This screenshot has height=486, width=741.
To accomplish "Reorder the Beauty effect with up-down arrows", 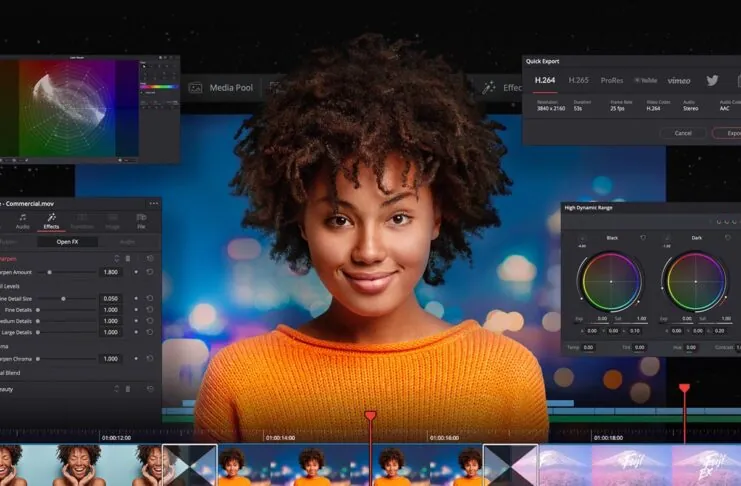I will coord(117,389).
